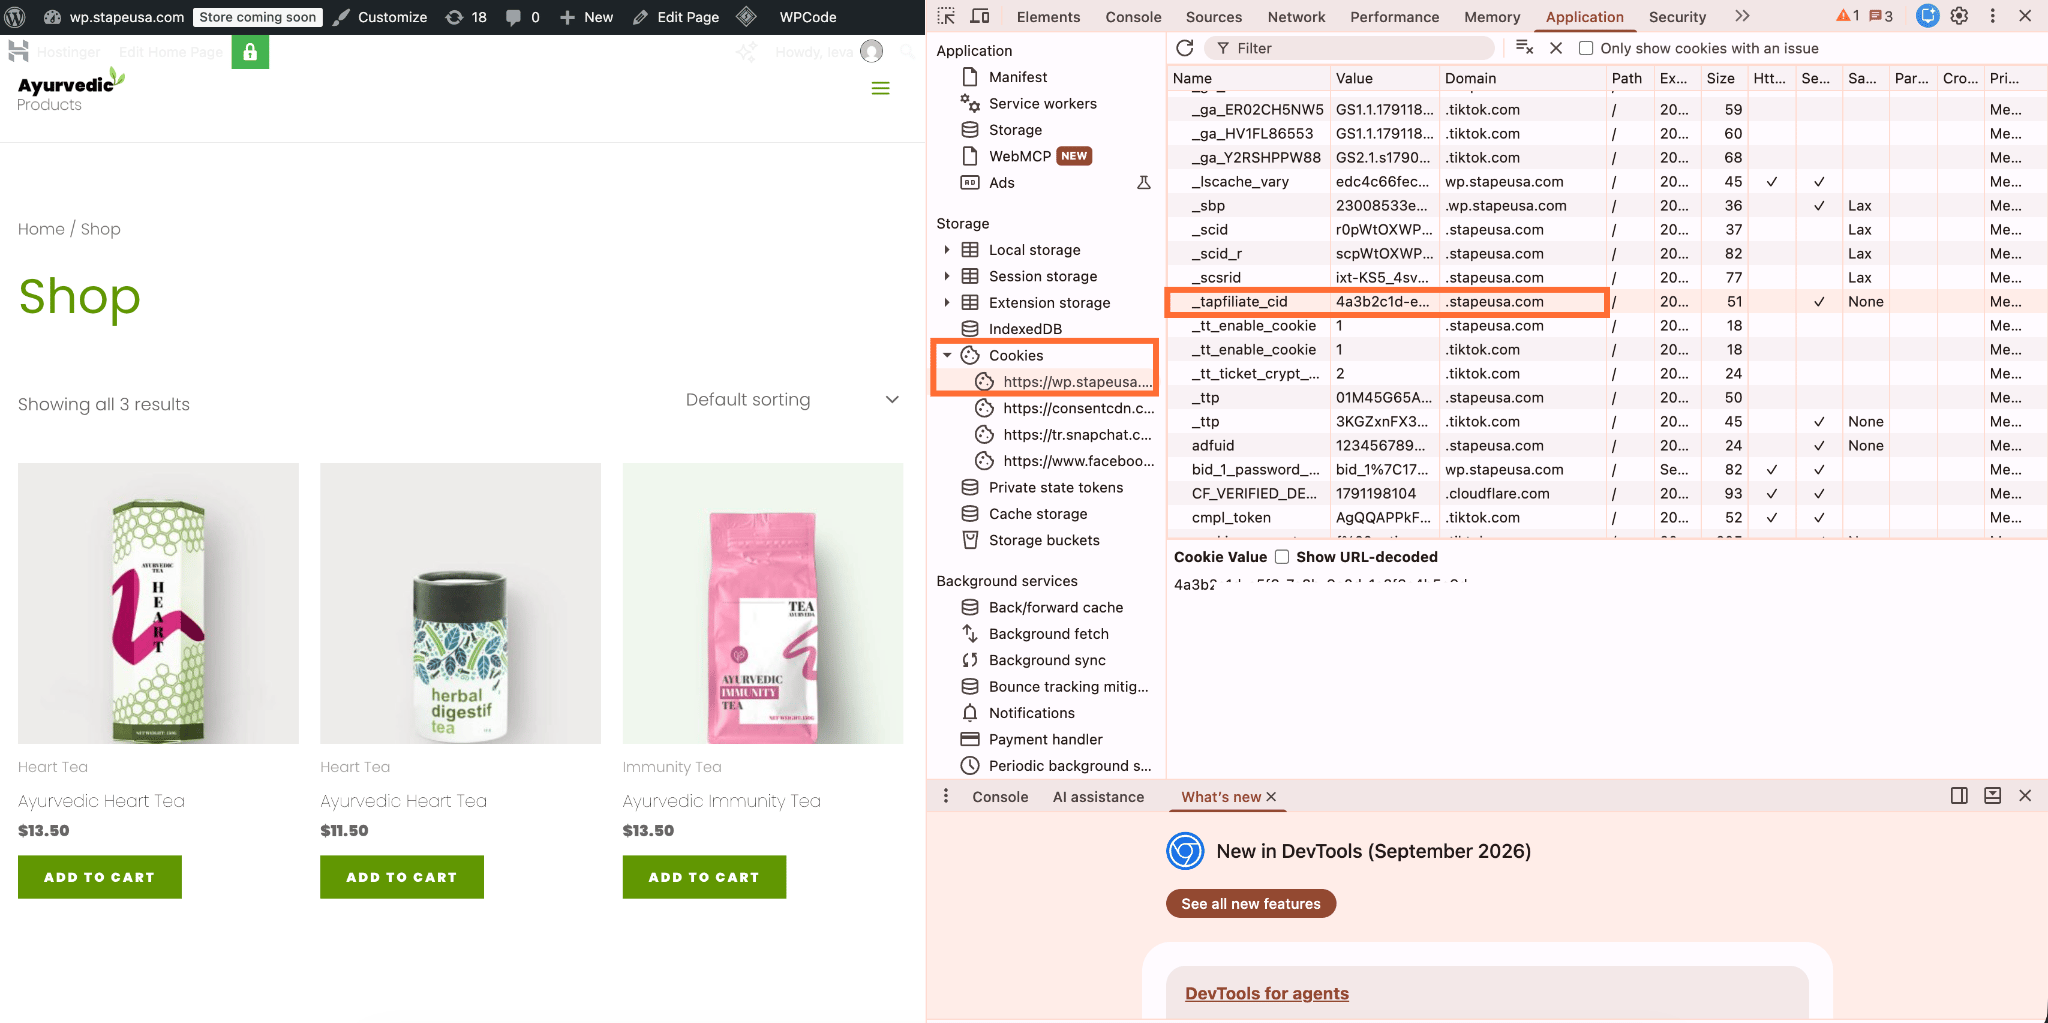
Task: Open the Default sorting dropdown
Action: click(792, 400)
